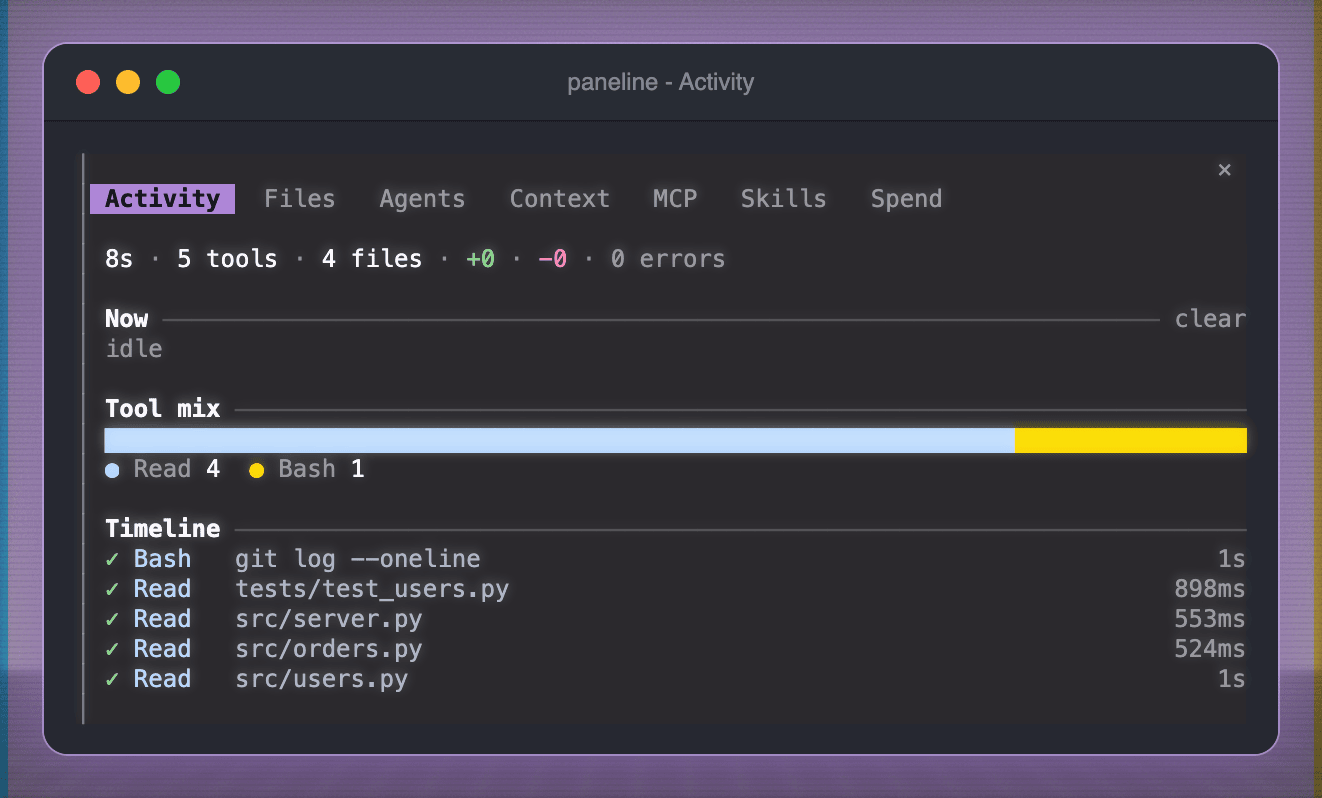Click the checkmark beside git log entry

click(112, 559)
